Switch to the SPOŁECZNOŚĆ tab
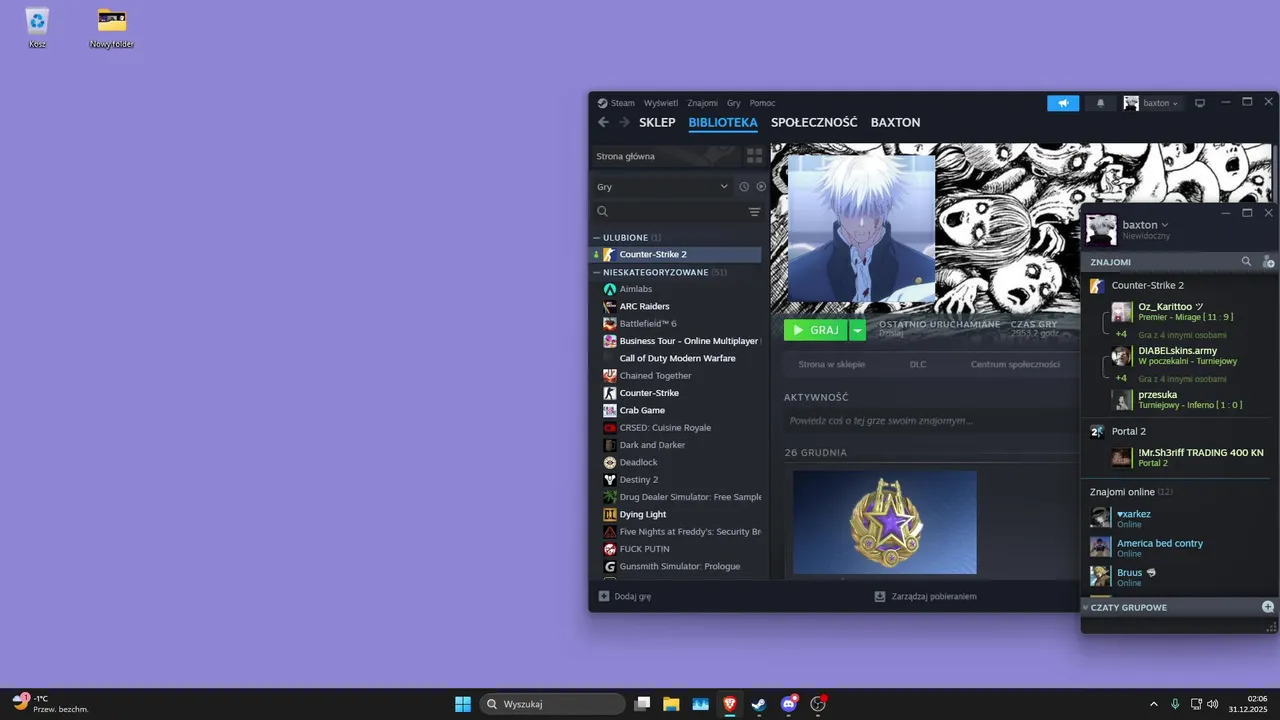The width and height of the screenshot is (1280, 720). (814, 122)
